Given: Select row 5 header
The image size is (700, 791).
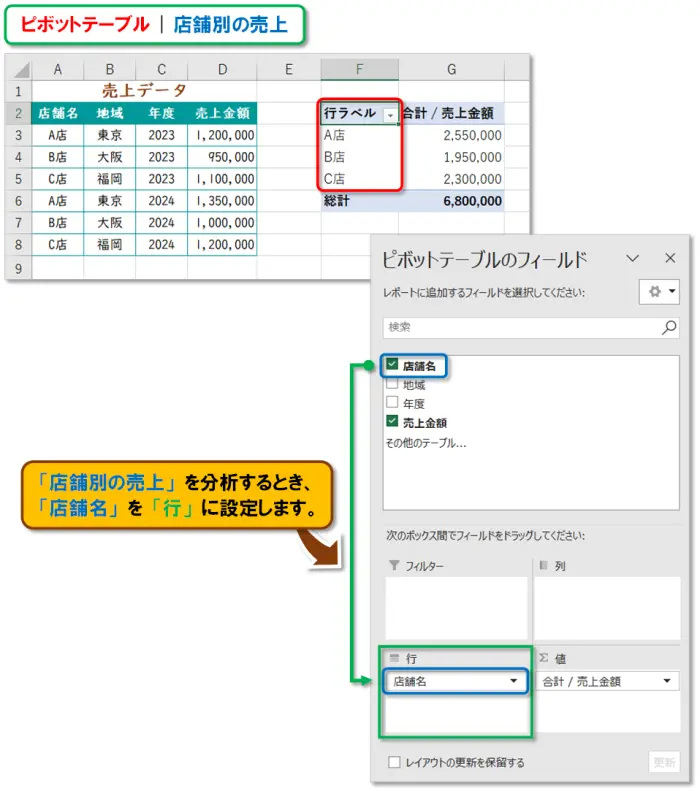Looking at the screenshot, I should tap(19, 179).
